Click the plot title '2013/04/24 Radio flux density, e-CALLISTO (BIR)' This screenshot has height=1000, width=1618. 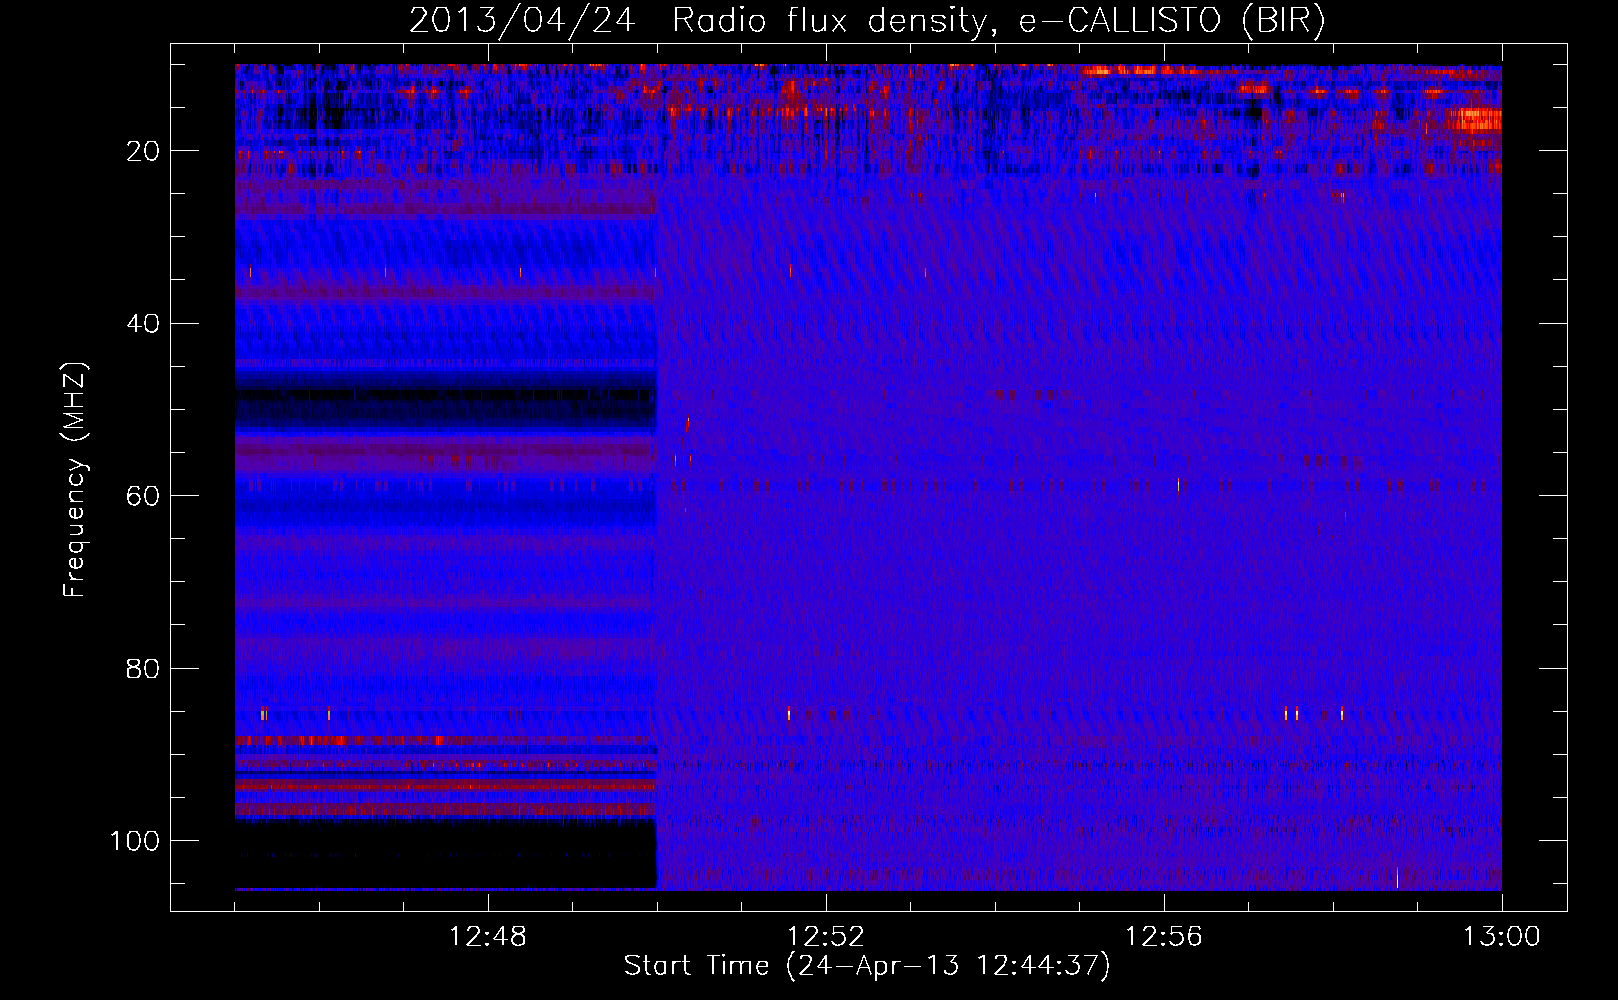point(867,21)
